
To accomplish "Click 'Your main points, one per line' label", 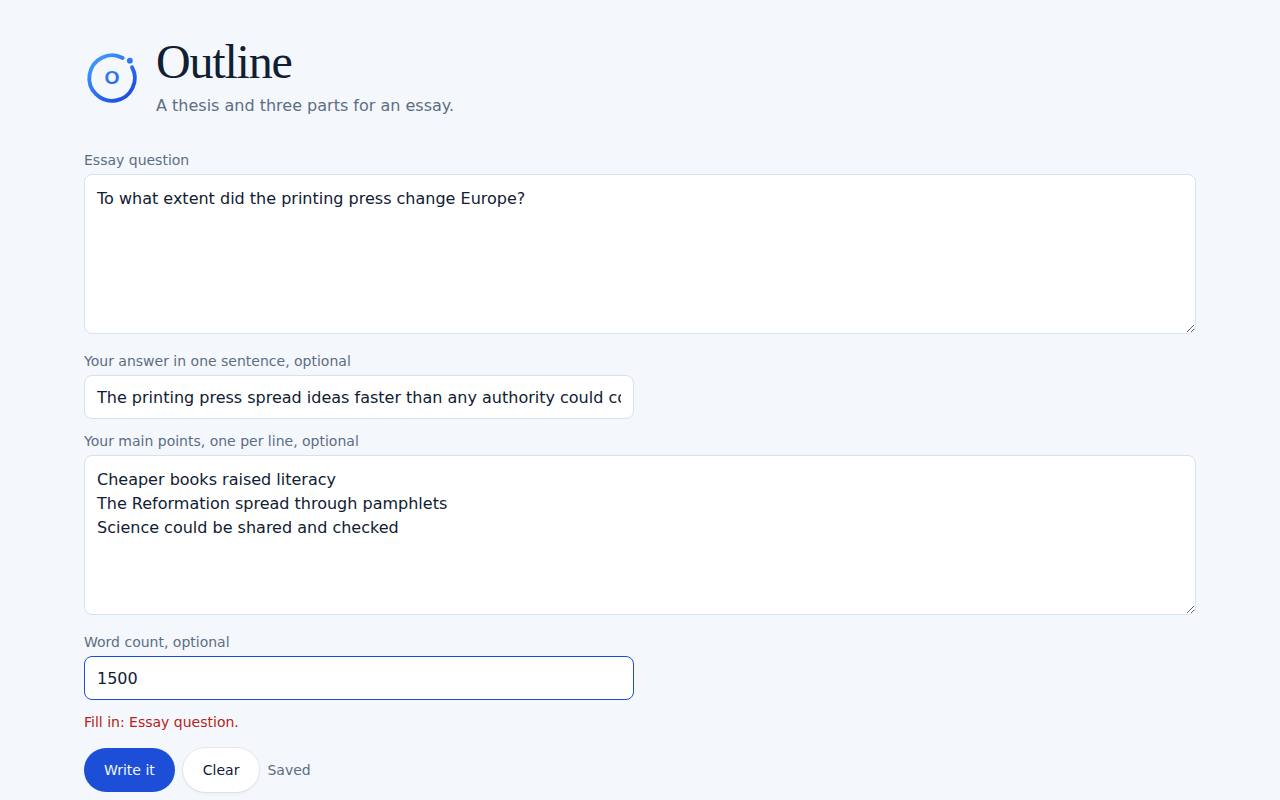I will tap(221, 441).
